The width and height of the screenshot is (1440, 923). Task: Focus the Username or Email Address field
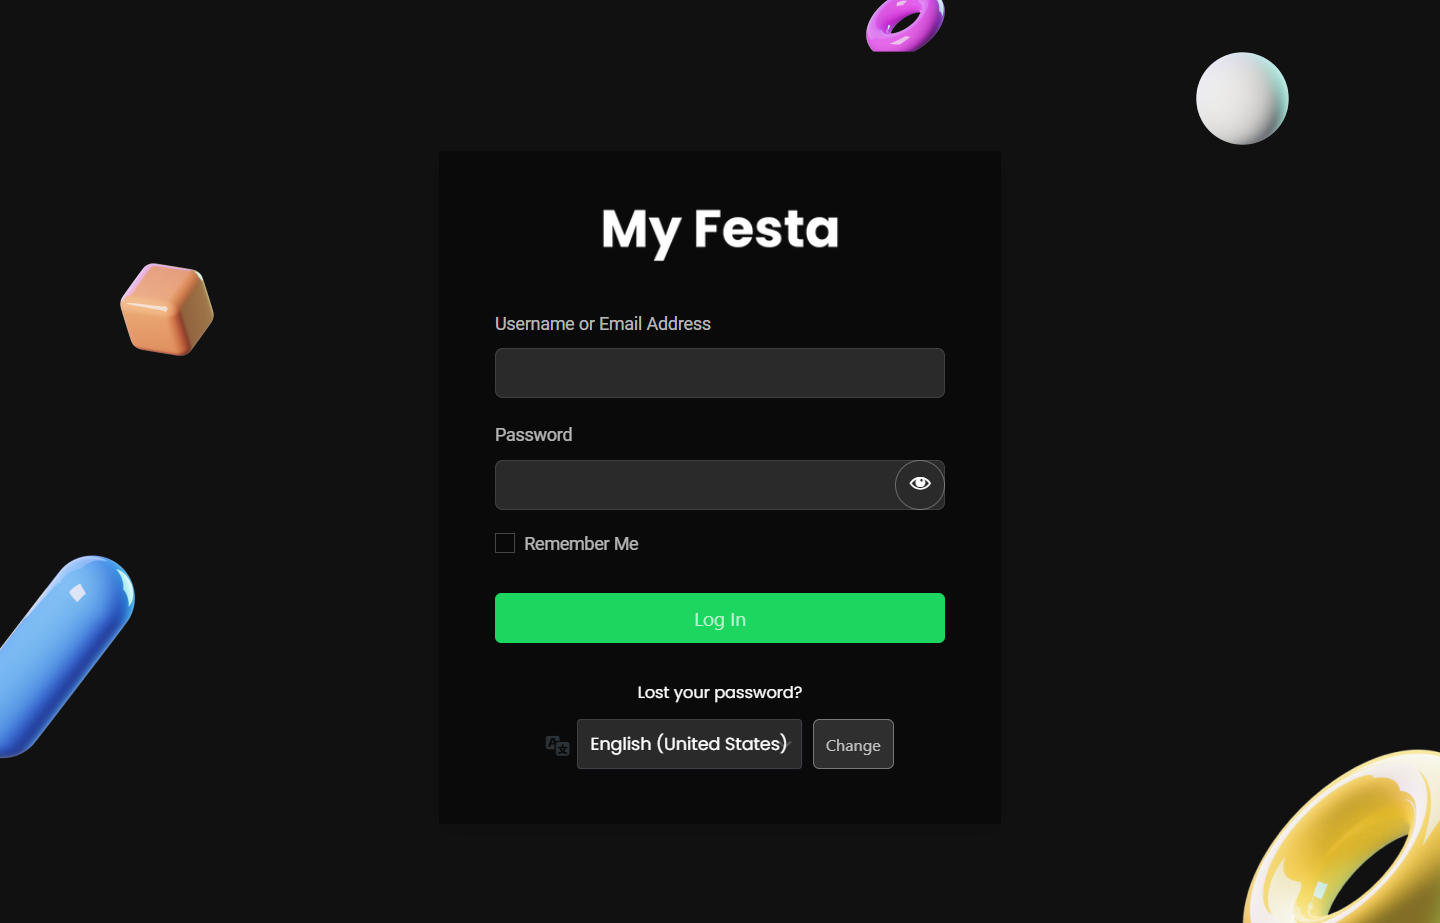[x=720, y=373]
